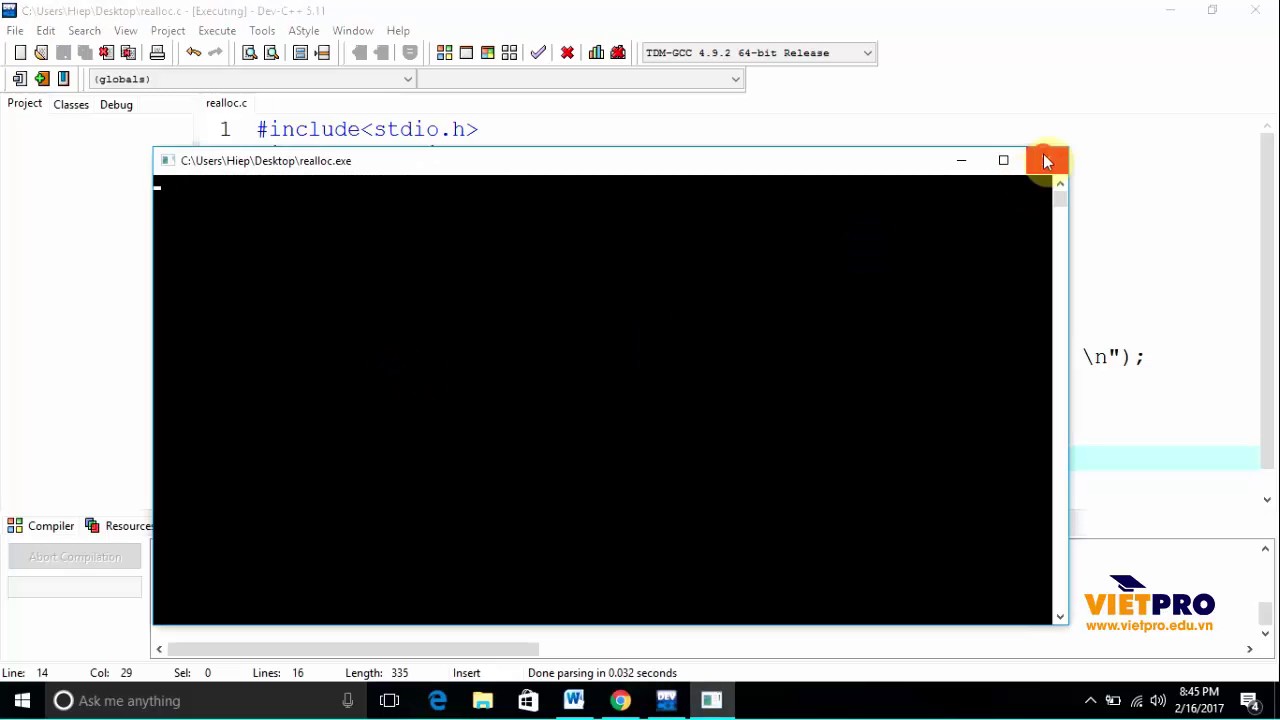Switch to the Project sidebar tab
The width and height of the screenshot is (1280, 720).
25,104
